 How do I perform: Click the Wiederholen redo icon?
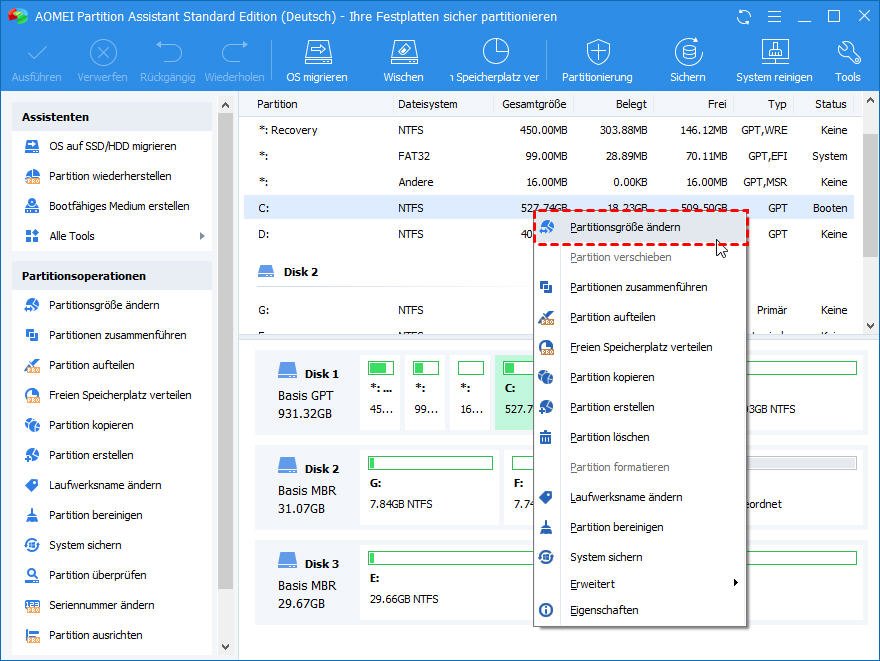tap(235, 52)
